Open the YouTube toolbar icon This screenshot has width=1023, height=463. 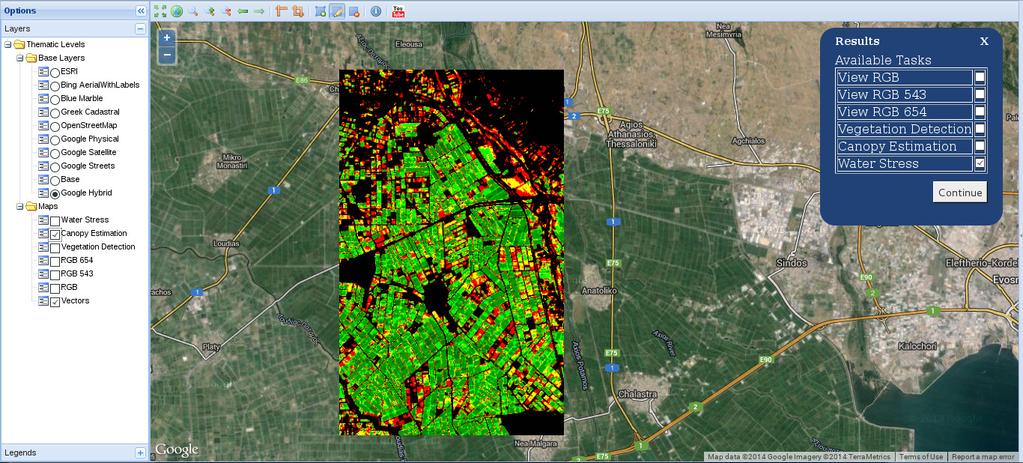pos(398,11)
